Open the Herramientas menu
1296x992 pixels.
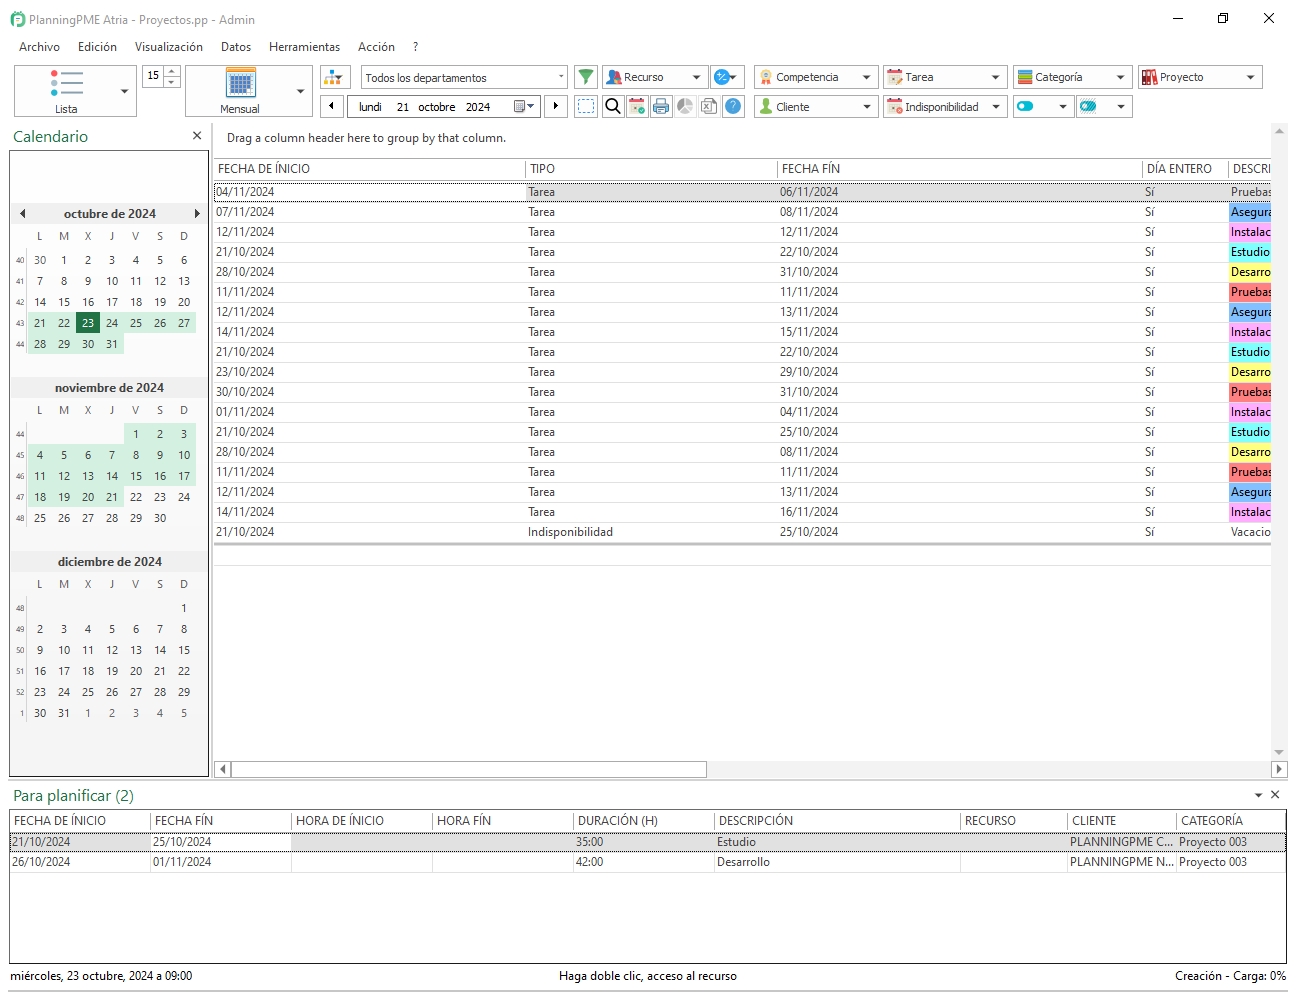[x=304, y=47]
